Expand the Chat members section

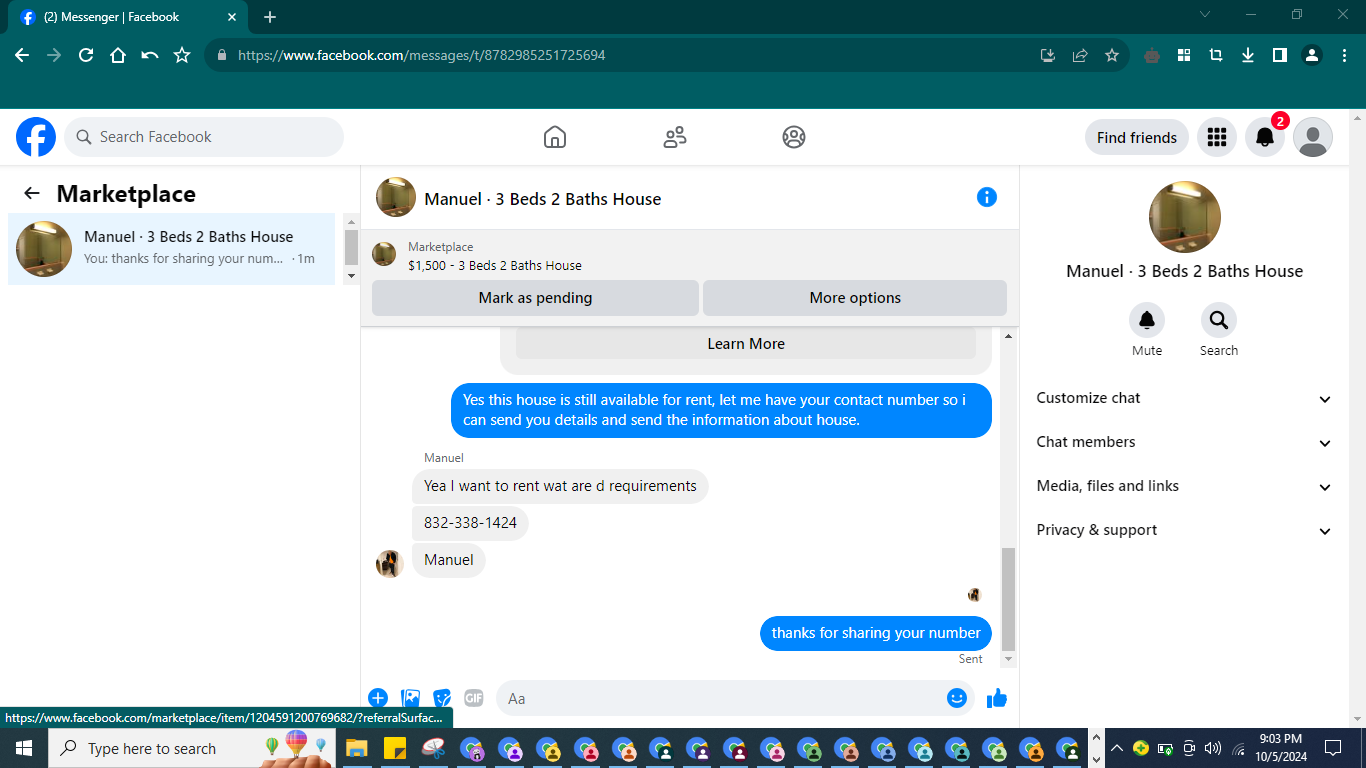1185,442
